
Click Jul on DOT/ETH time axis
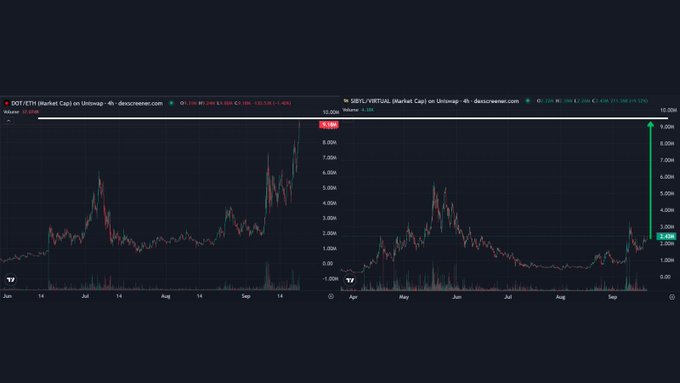pyautogui.click(x=85, y=296)
